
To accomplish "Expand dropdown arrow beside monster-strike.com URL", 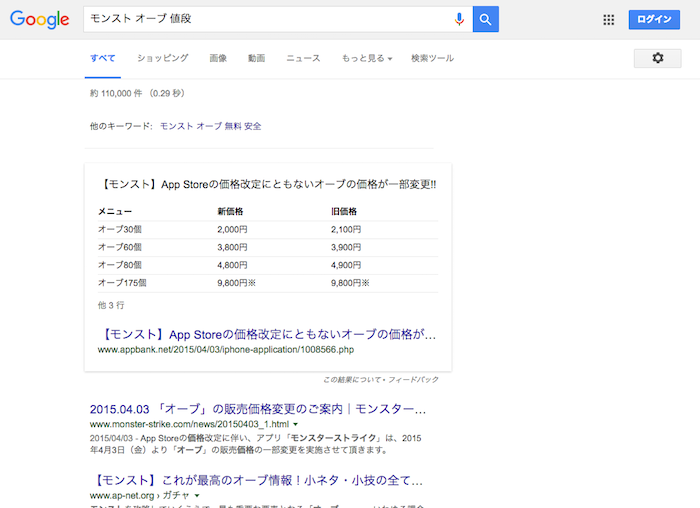I will [296, 425].
